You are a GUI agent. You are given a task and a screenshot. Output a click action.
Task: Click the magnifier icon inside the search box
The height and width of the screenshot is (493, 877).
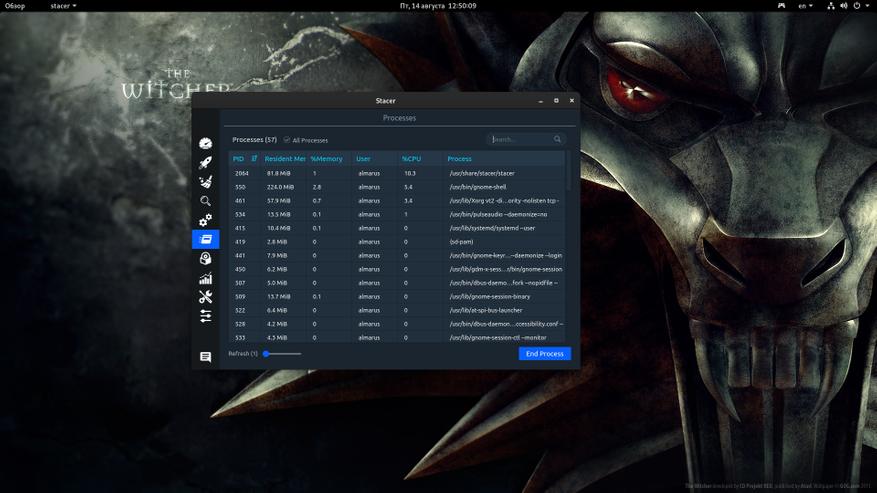pos(557,139)
